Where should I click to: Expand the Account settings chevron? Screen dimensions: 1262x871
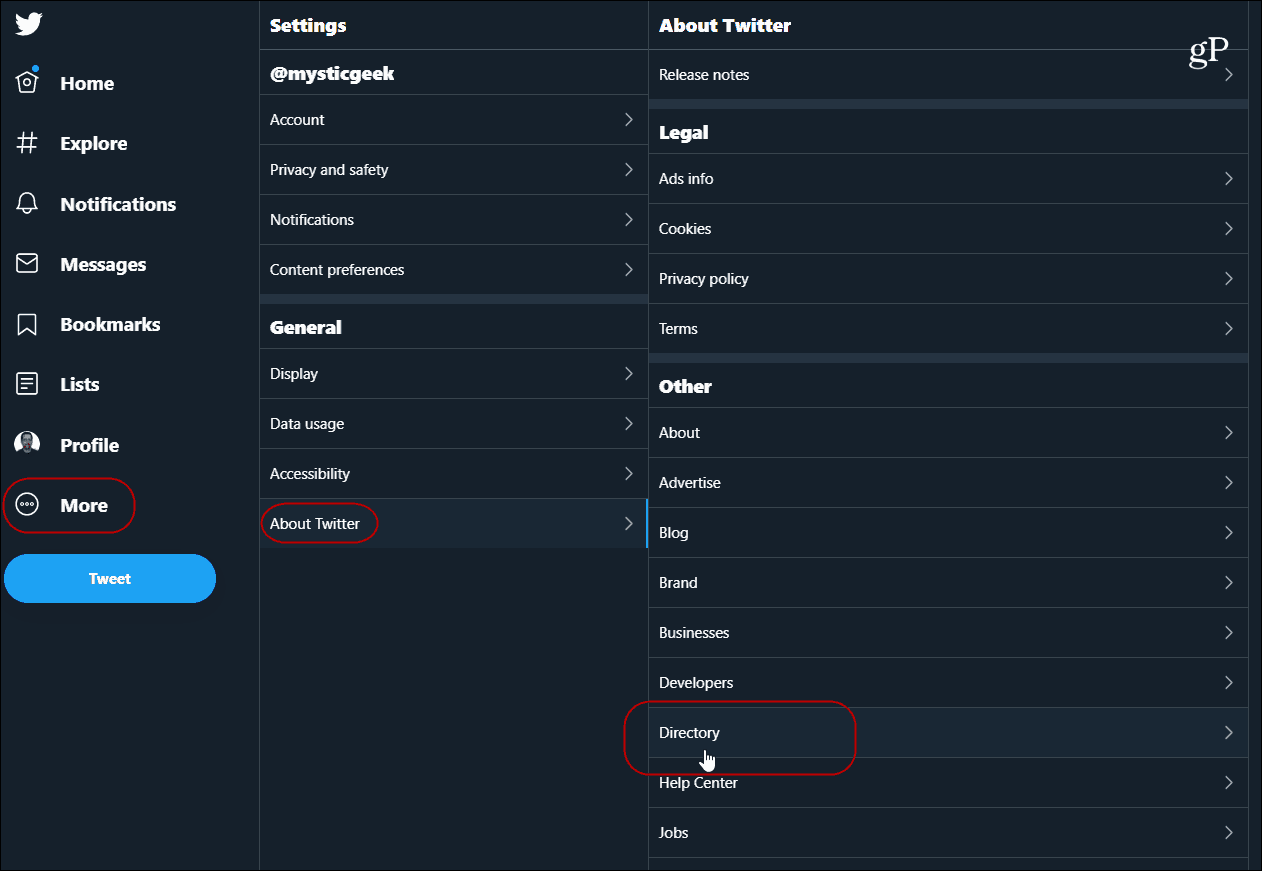[628, 119]
